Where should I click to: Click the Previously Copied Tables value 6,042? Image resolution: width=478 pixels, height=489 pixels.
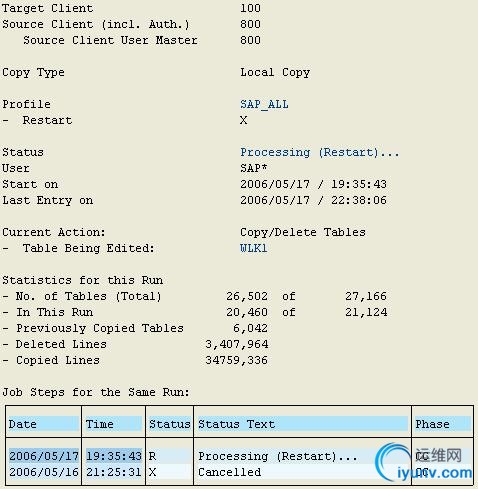[x=250, y=328]
